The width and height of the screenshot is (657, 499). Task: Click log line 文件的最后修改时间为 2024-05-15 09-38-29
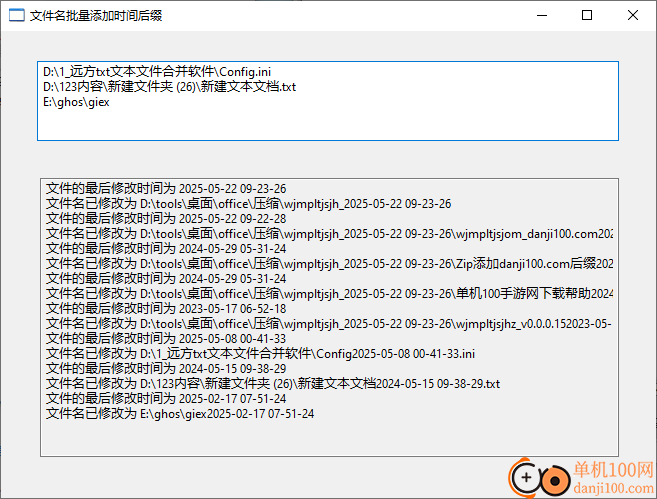coord(166,369)
